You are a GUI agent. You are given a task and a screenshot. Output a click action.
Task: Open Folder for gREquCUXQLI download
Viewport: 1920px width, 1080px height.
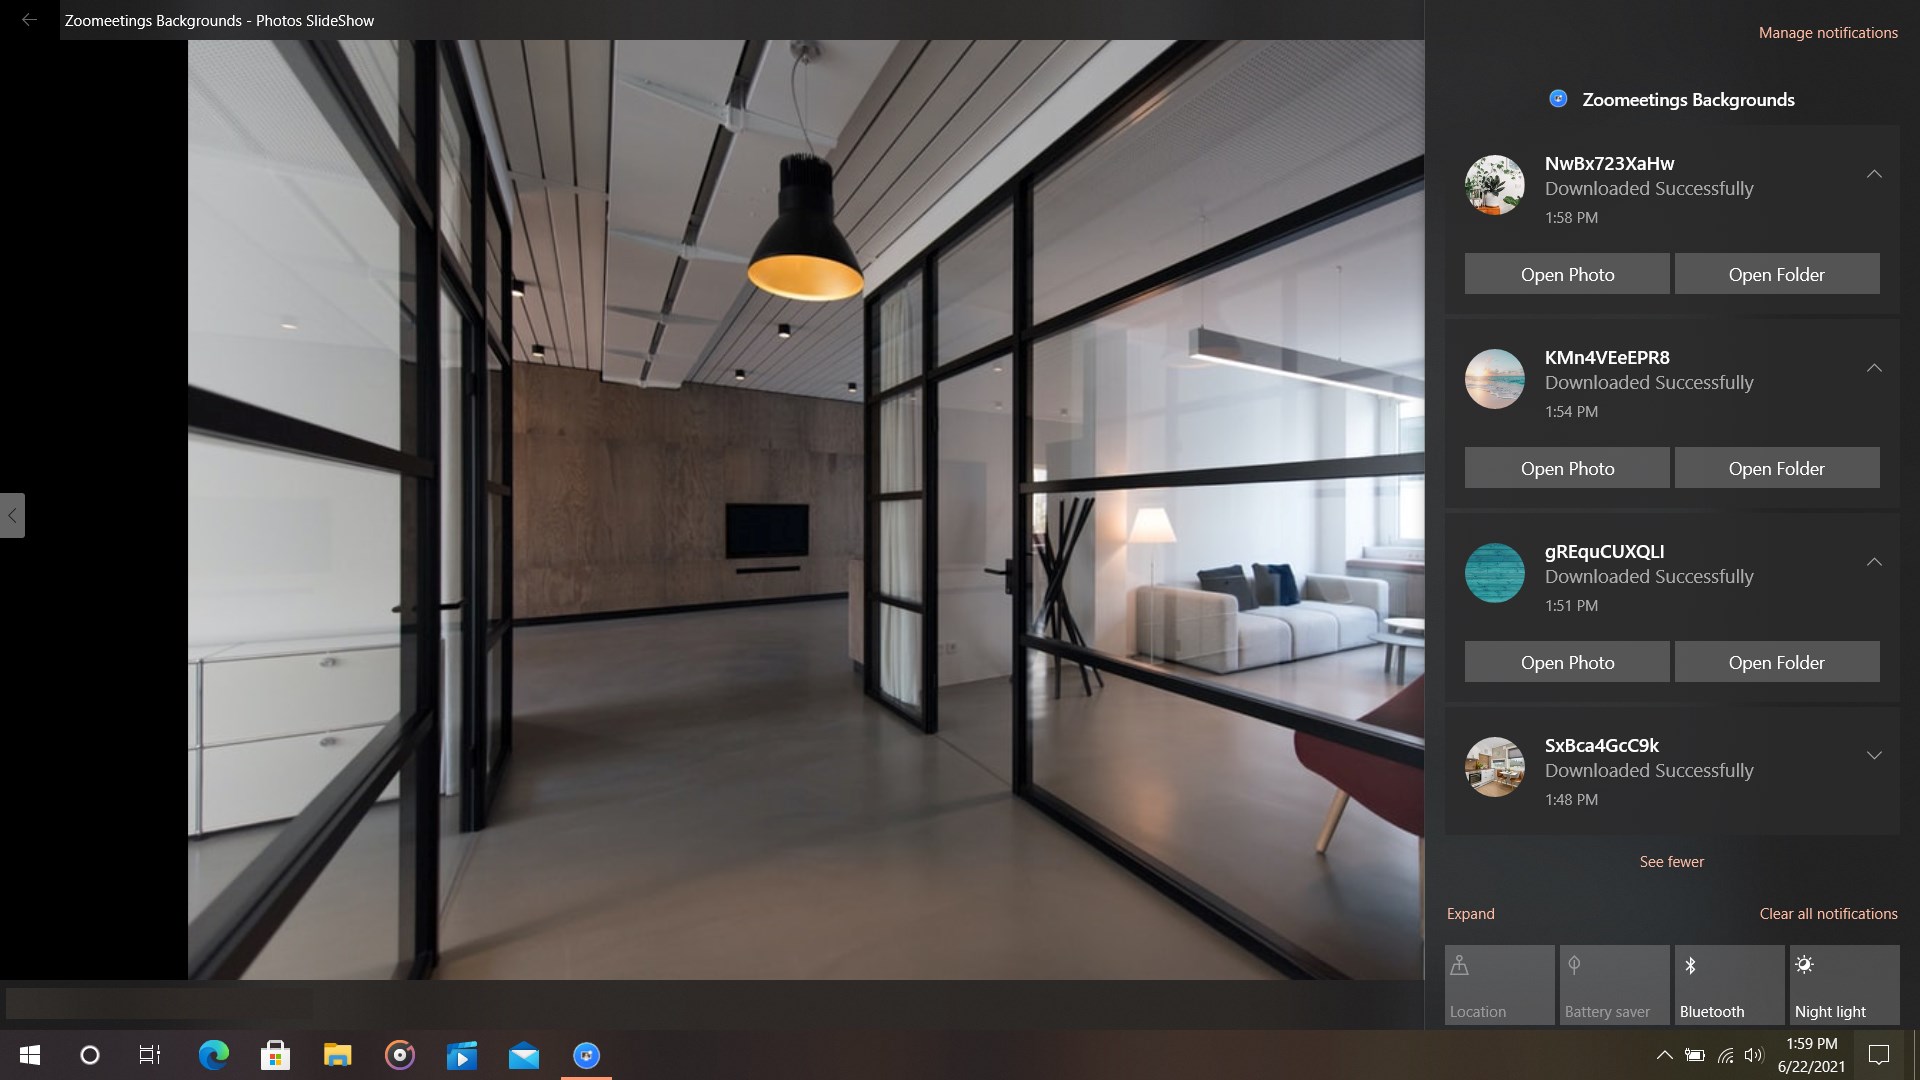[1776, 662]
